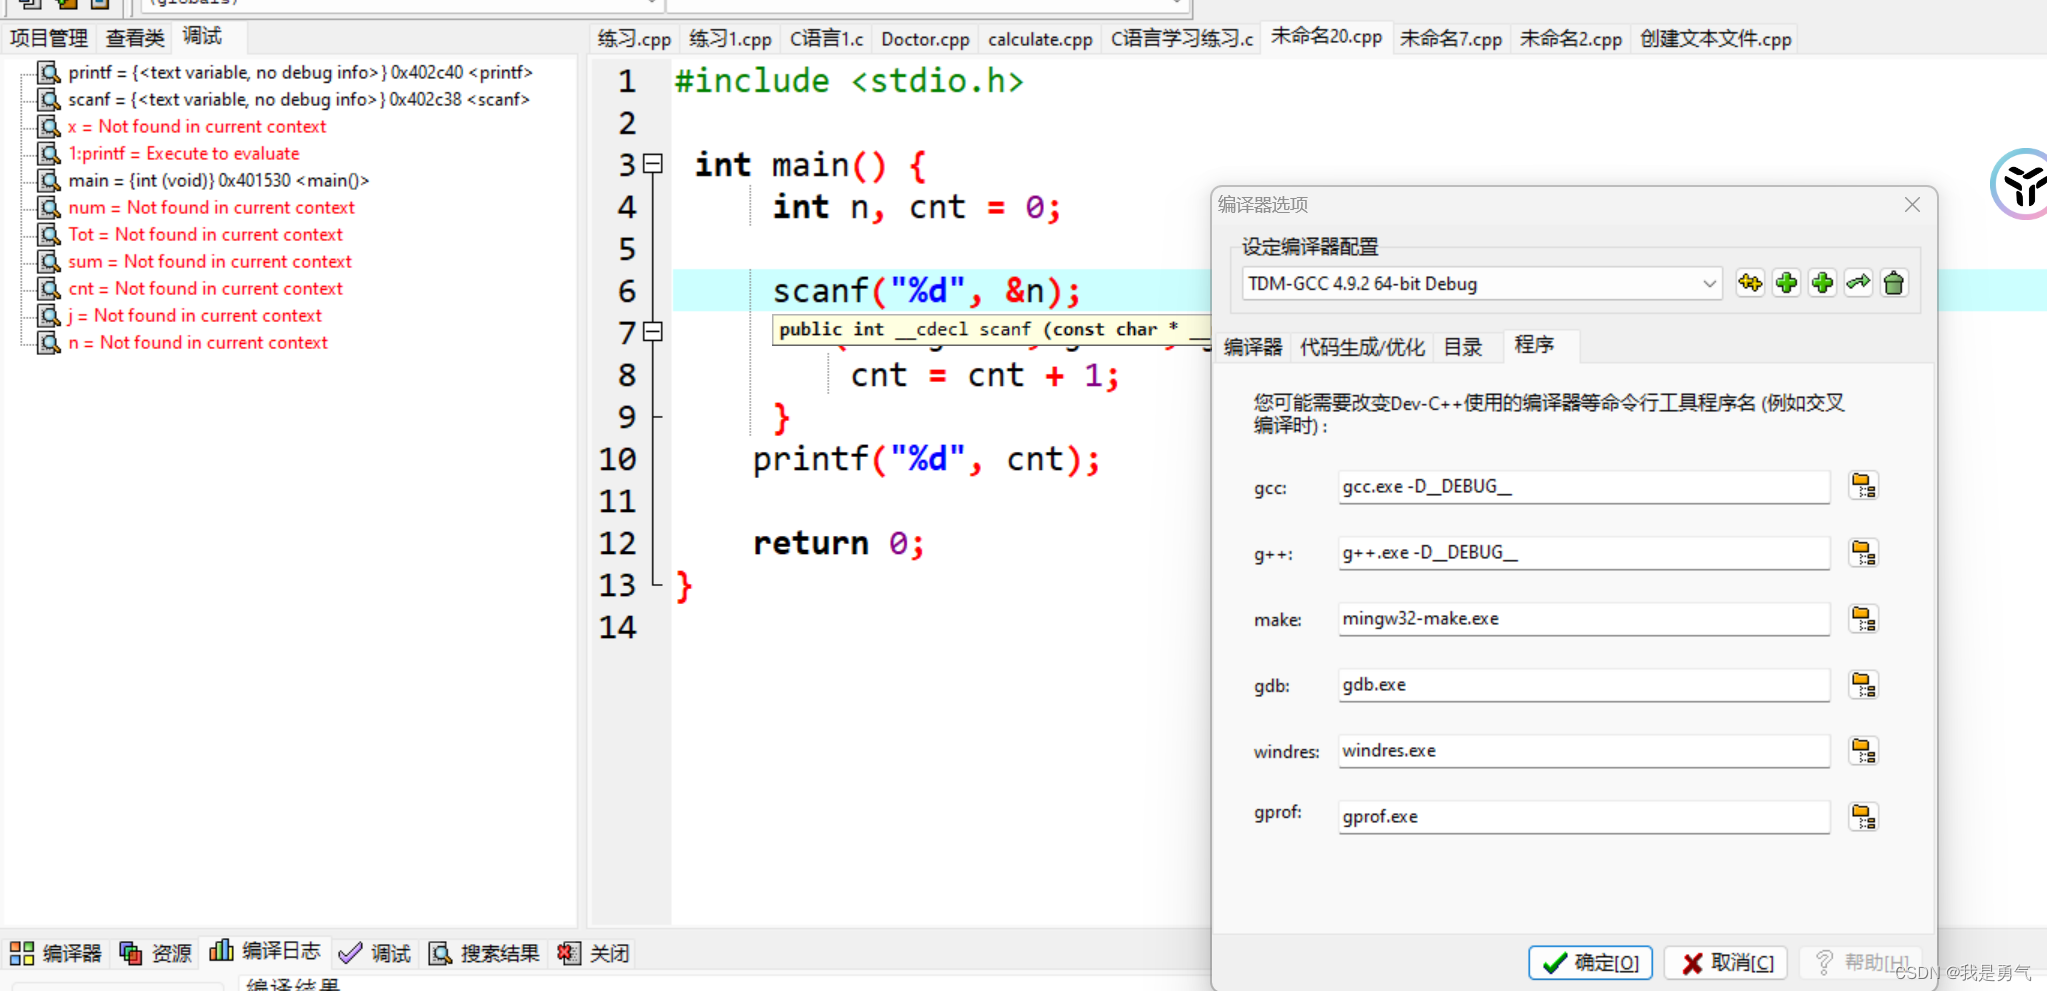This screenshot has width=2047, height=991.
Task: Click the find-and-auto-configure compiler icon
Action: click(1750, 283)
